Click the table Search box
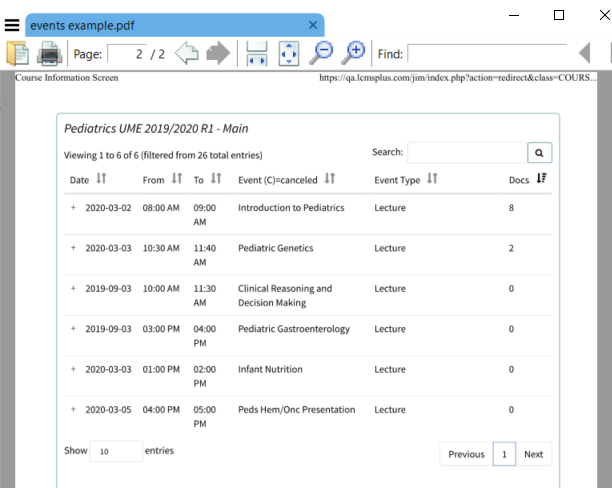 point(467,152)
